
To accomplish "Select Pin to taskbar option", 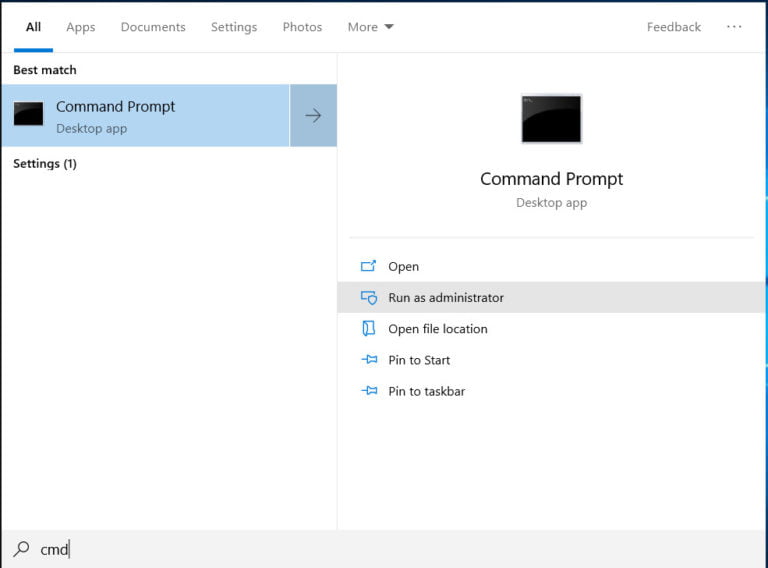I will coord(426,391).
